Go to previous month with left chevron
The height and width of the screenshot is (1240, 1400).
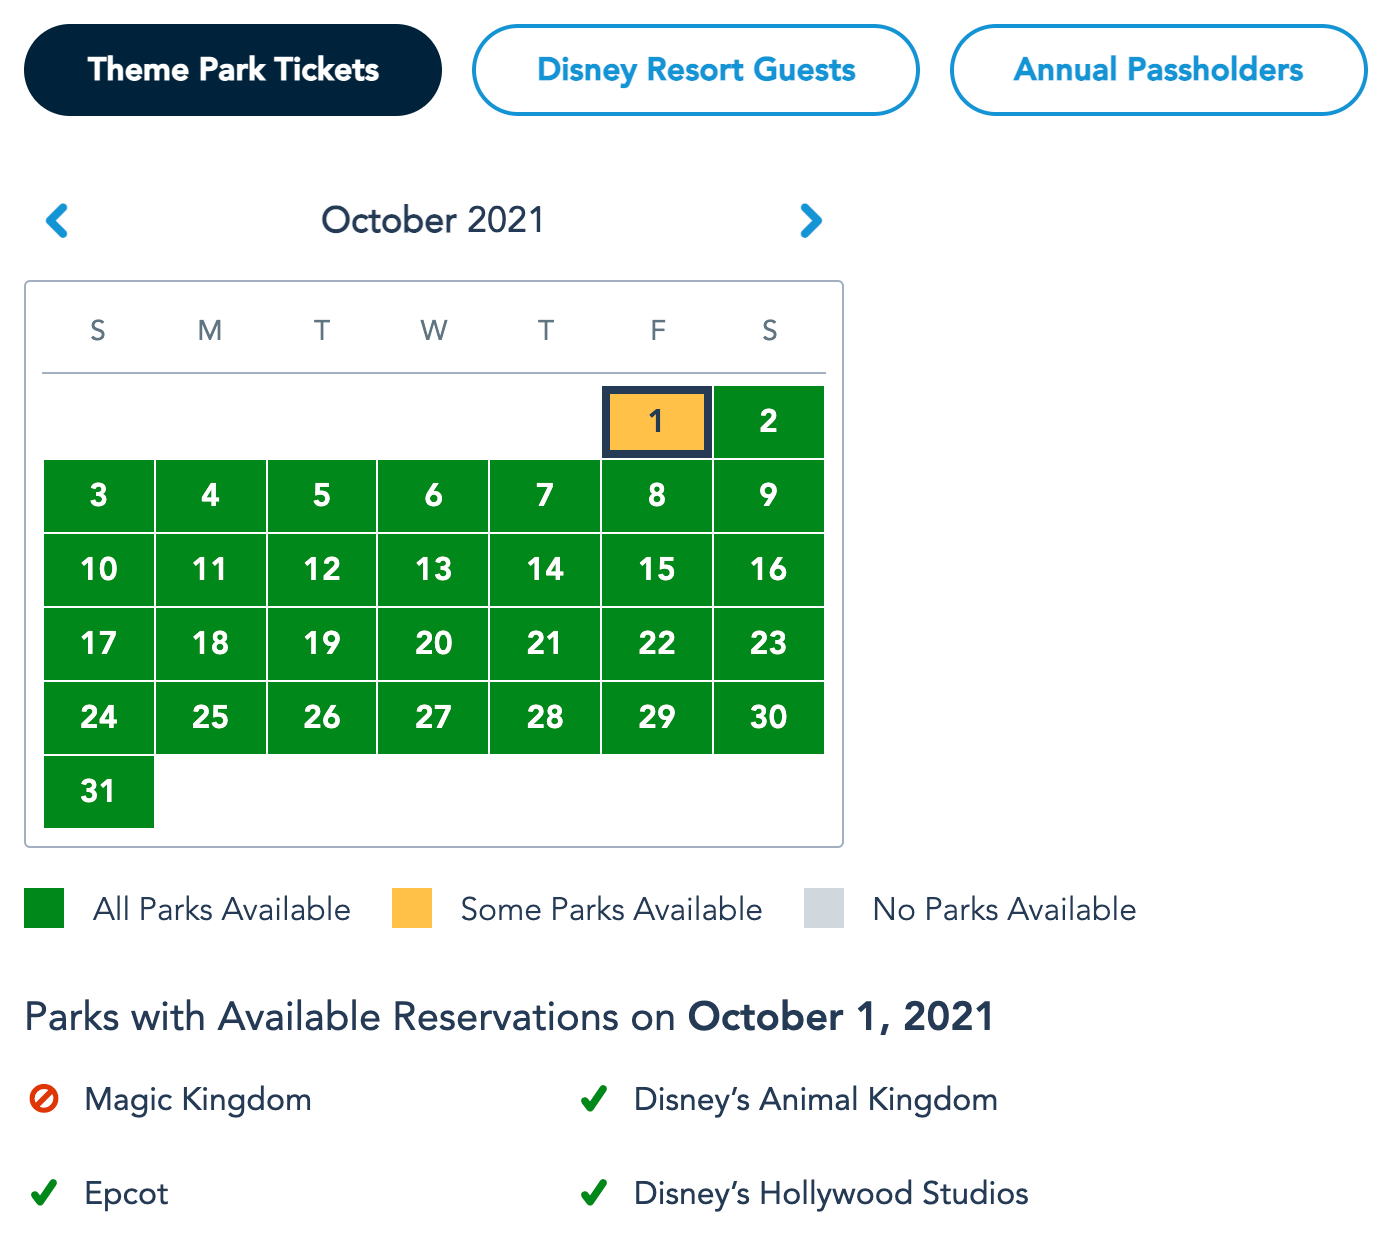[x=58, y=220]
